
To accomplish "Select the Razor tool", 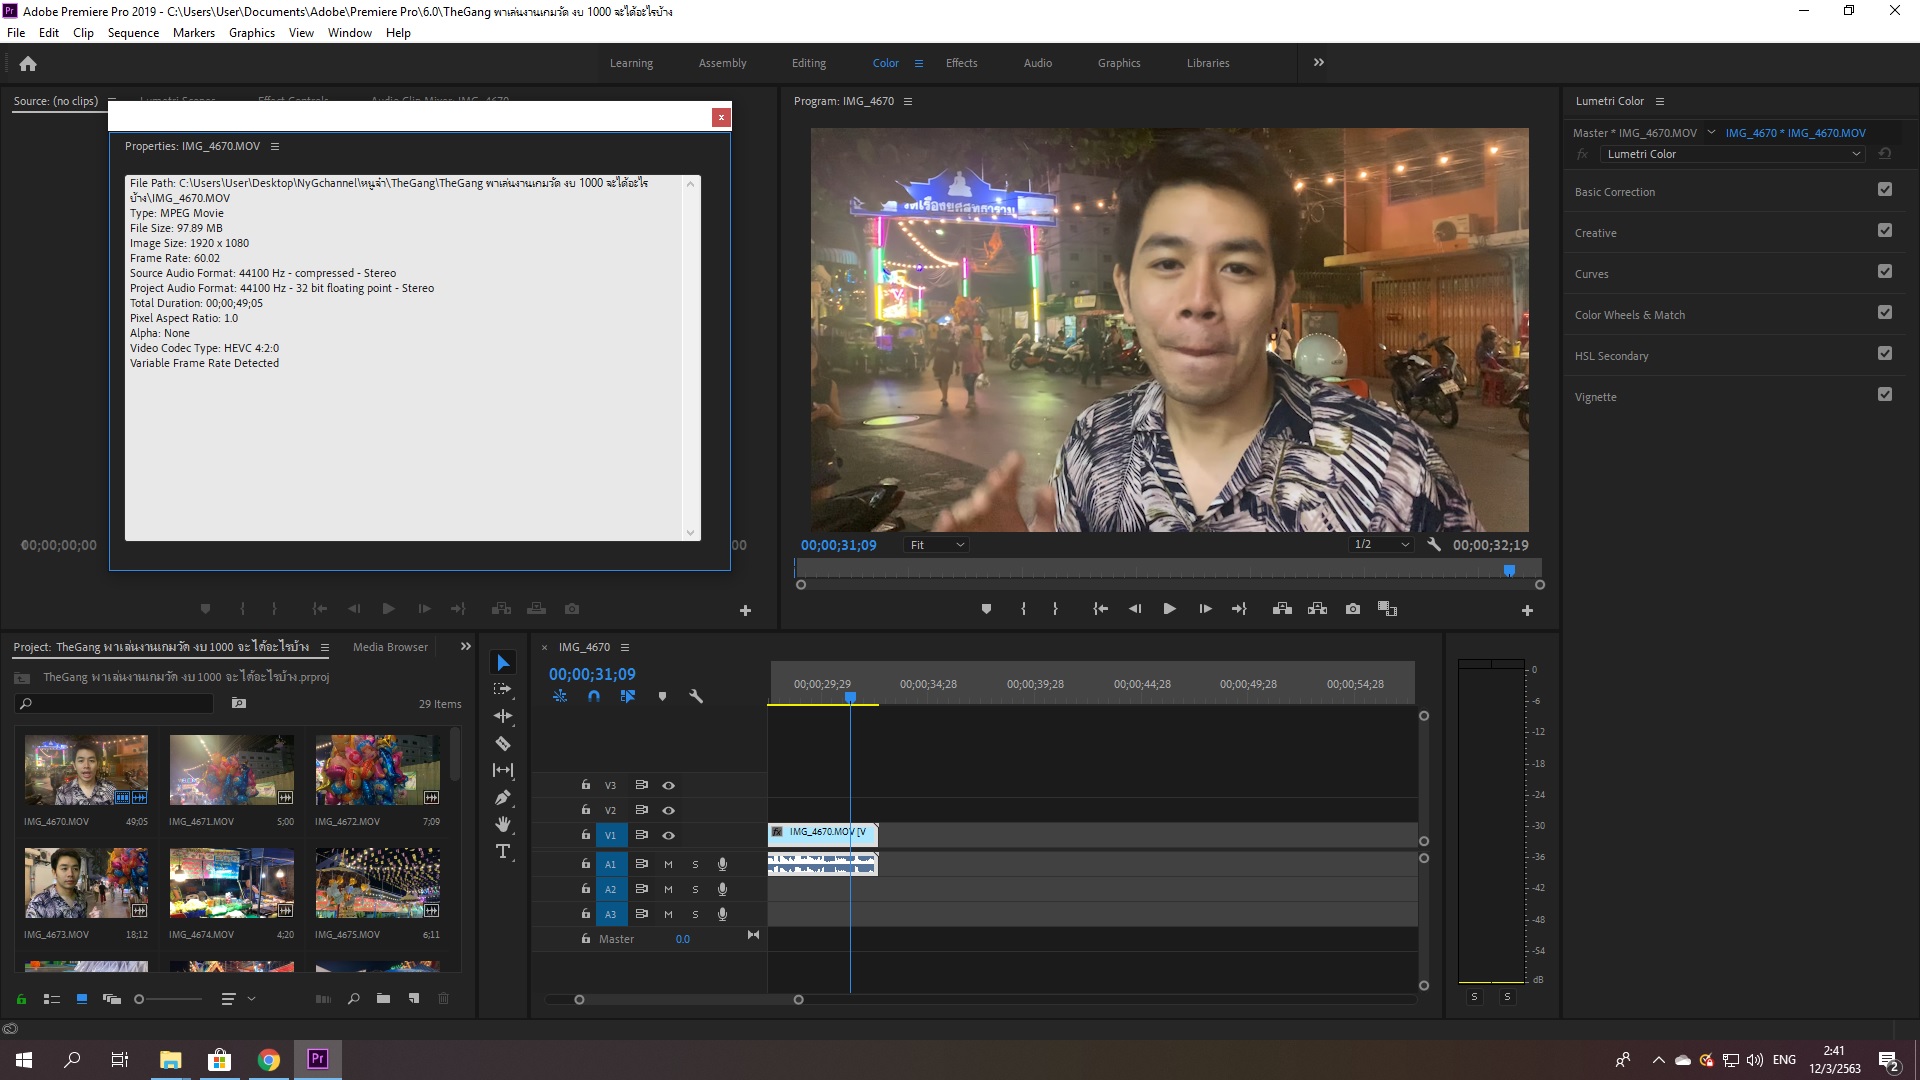I will 503,743.
